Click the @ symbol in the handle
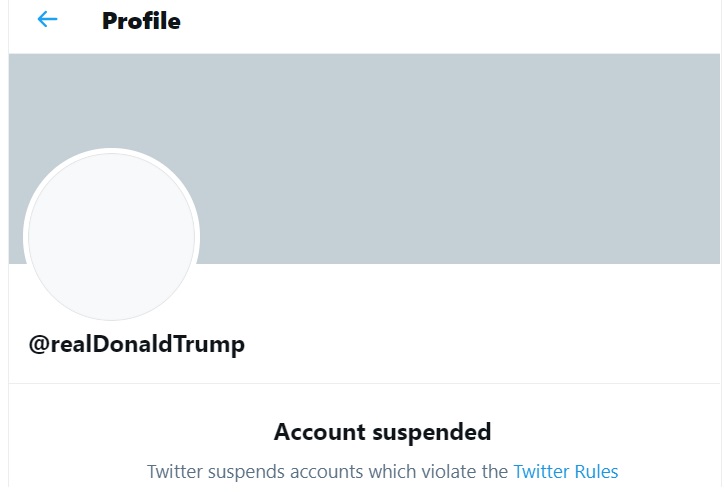 [x=39, y=344]
